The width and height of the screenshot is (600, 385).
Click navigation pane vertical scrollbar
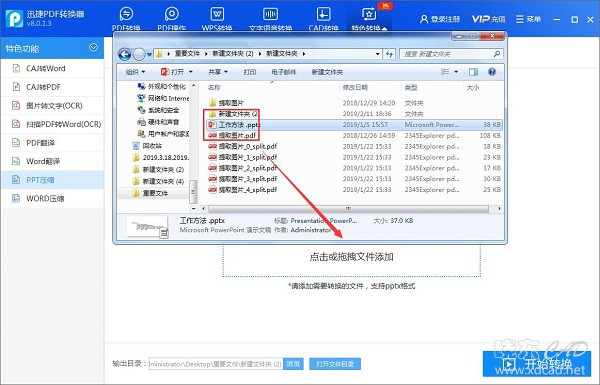tap(193, 191)
